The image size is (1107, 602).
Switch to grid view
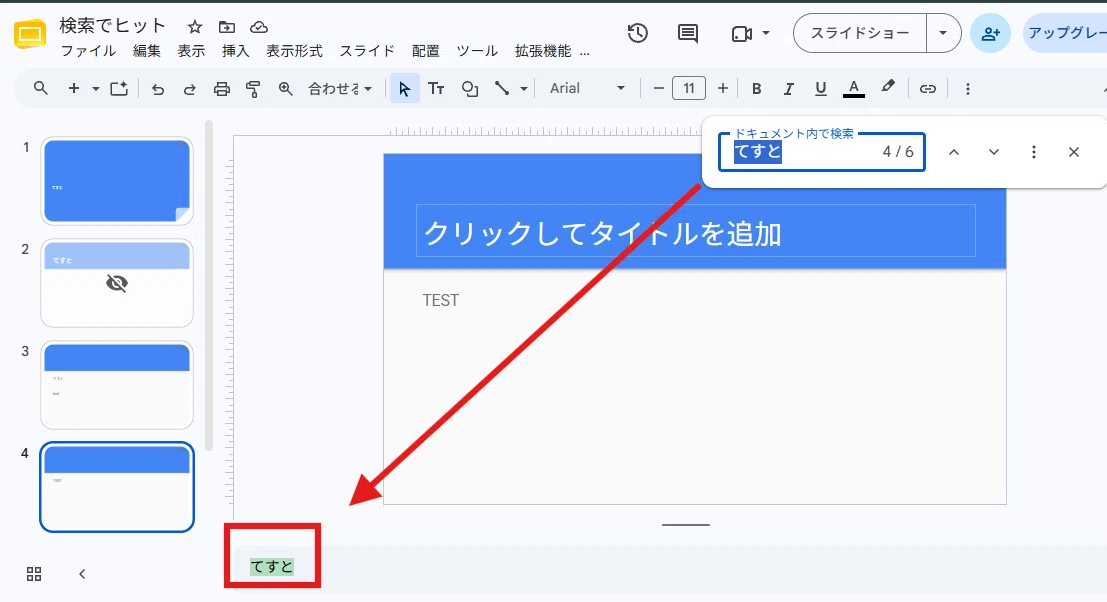(x=34, y=574)
